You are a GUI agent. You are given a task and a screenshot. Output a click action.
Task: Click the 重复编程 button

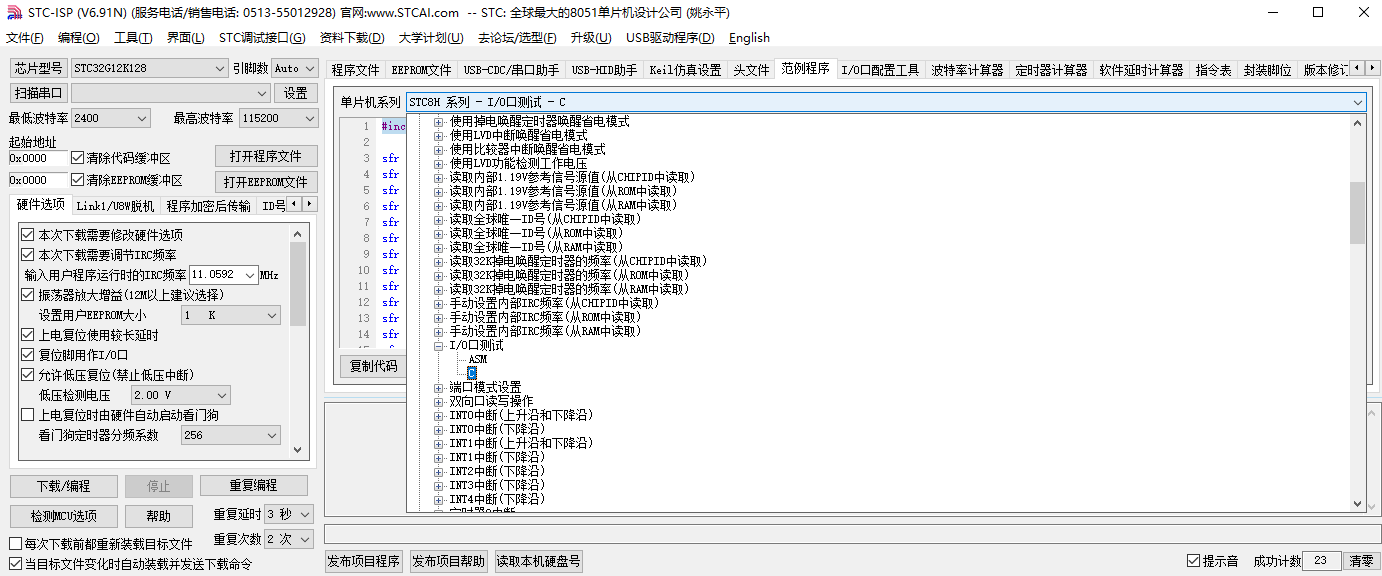coord(254,486)
